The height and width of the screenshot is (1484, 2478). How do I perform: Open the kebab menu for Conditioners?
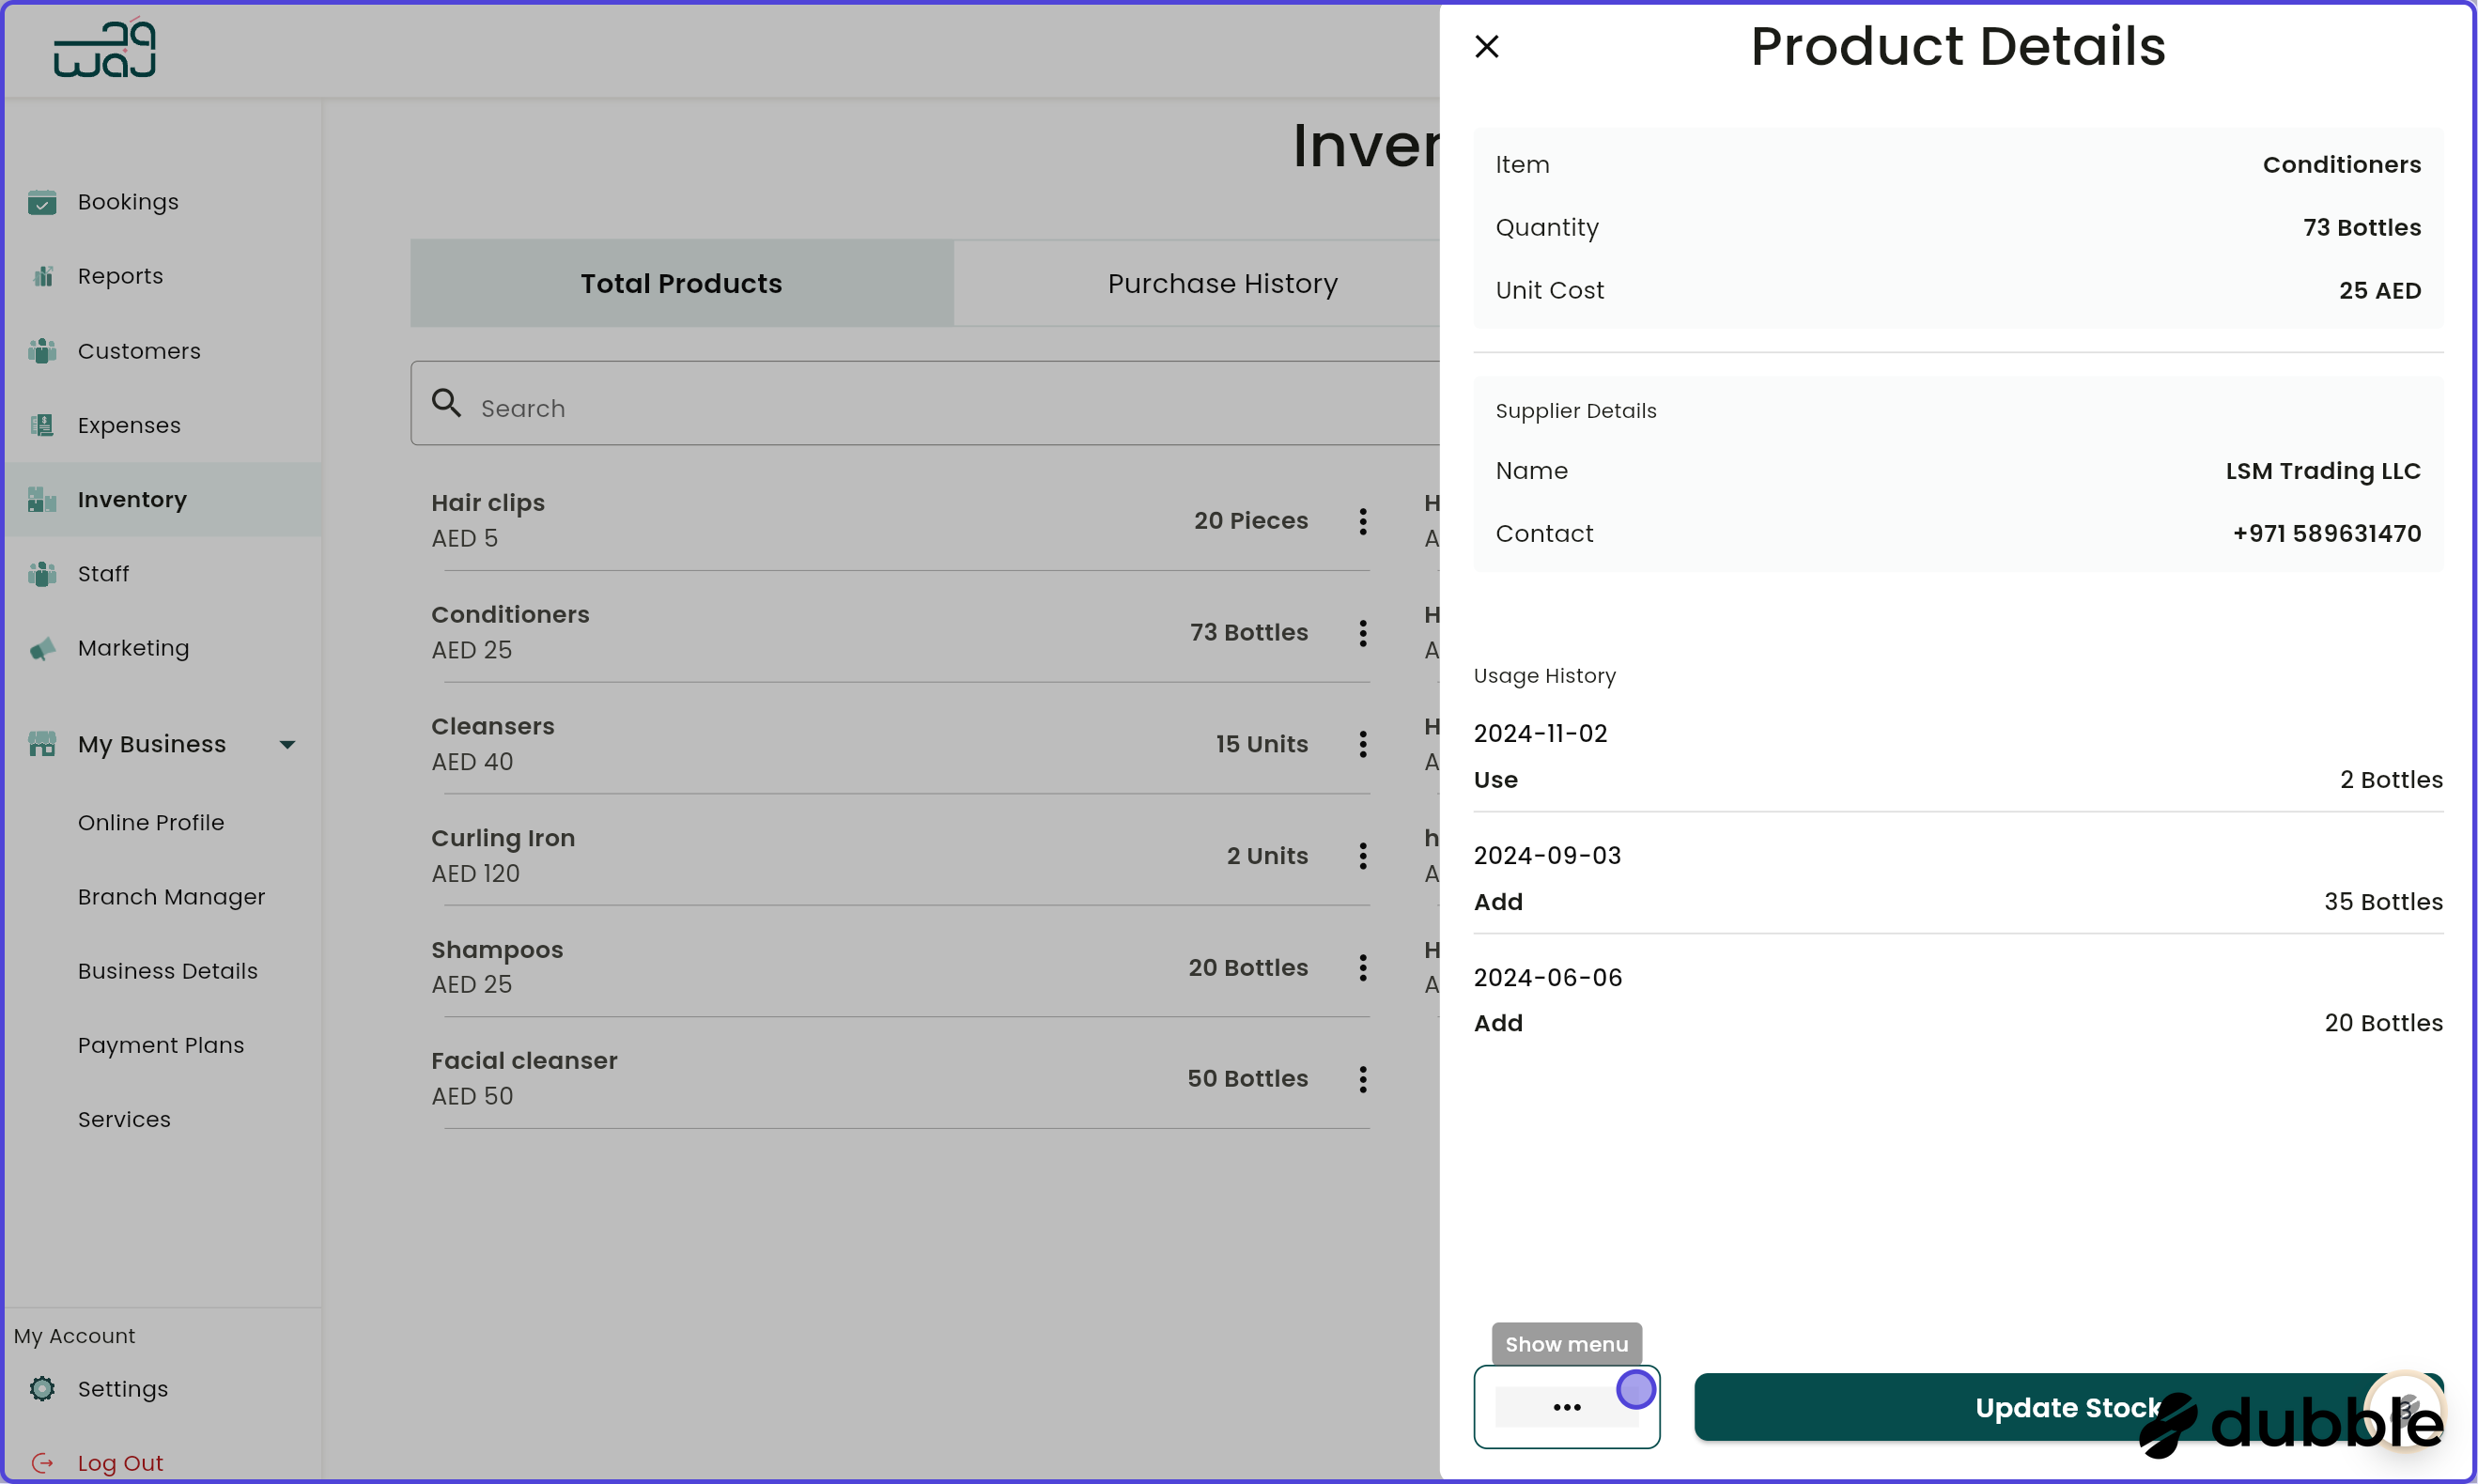1362,633
